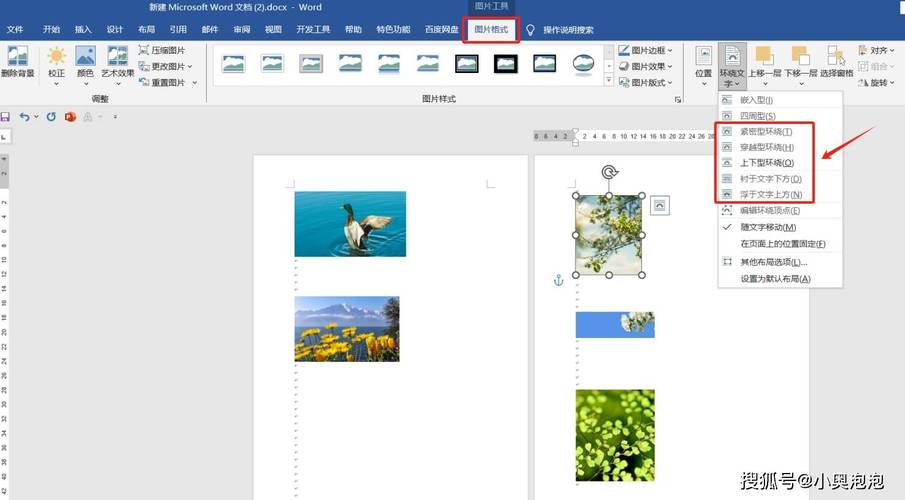Toggle the 环绕文字 (Wrap Text) menu button
This screenshot has width=905, height=500.
pos(732,66)
